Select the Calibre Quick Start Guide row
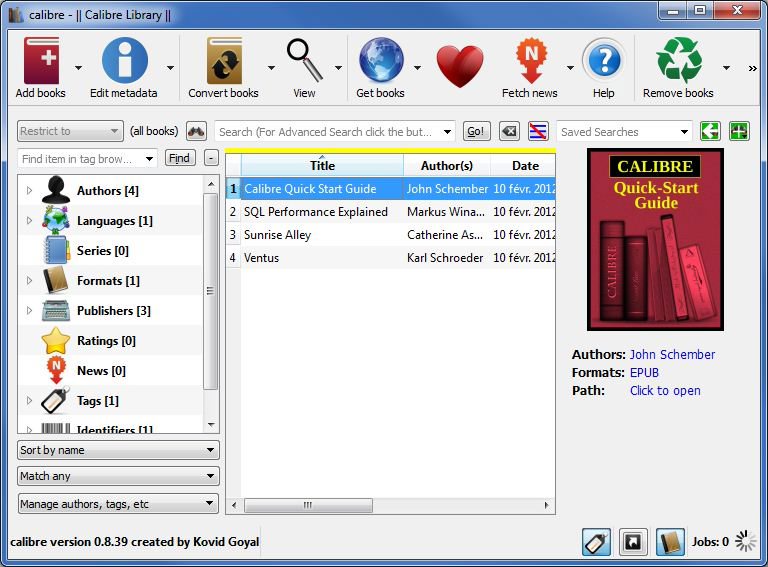Screen dimensions: 768x567 tap(390, 189)
